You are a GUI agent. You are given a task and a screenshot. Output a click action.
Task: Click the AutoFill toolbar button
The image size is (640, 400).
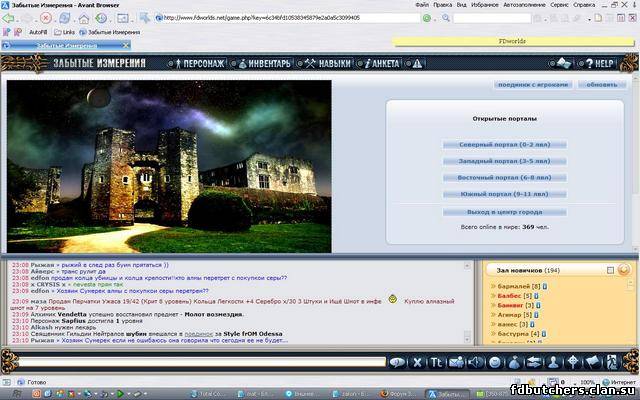pyautogui.click(x=38, y=32)
